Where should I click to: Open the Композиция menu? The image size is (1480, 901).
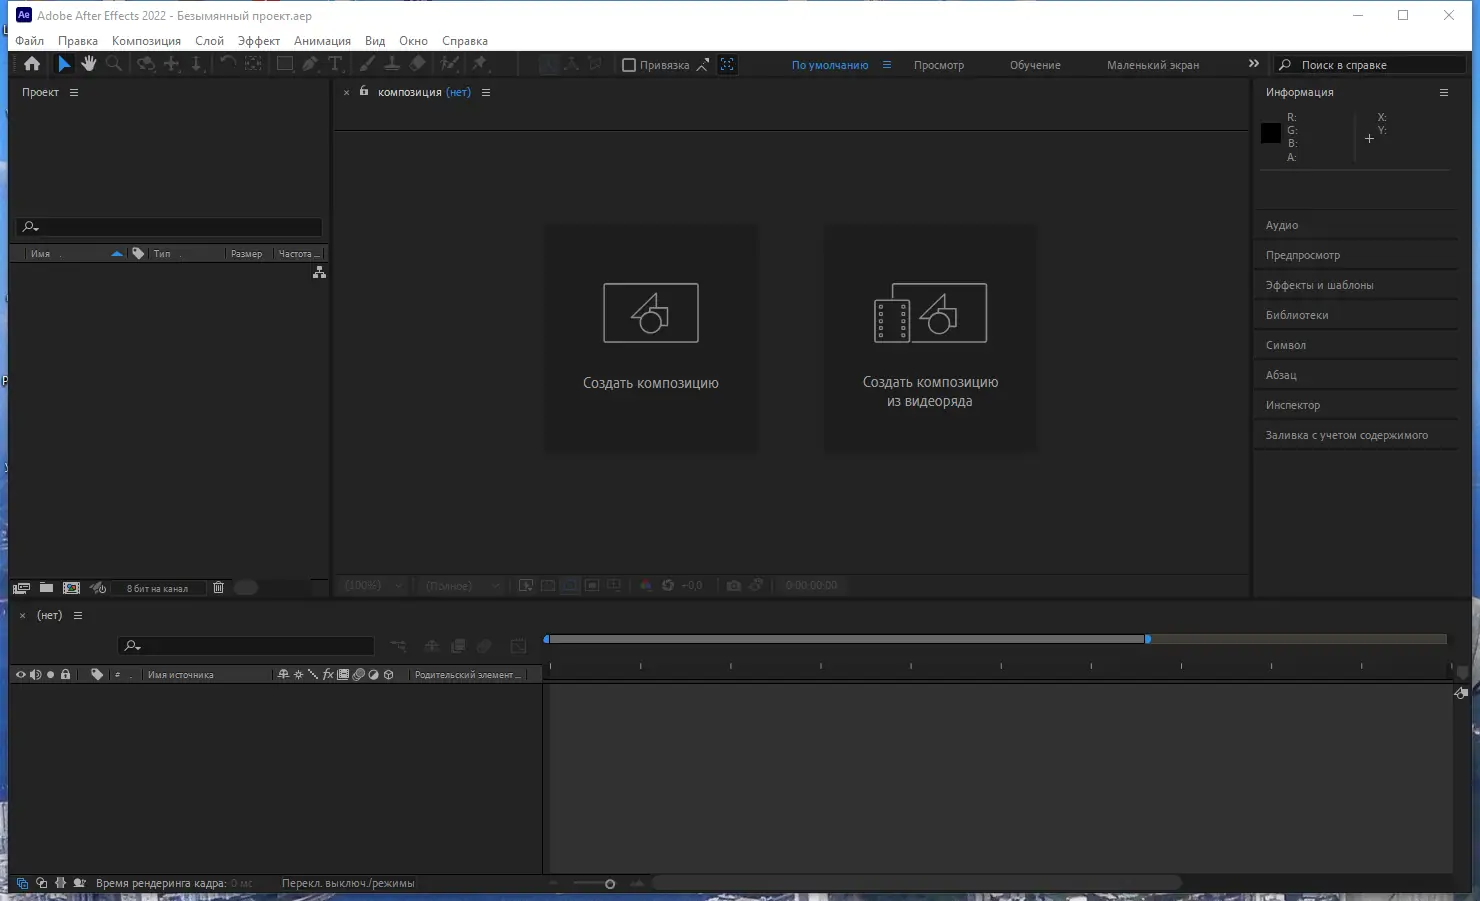tap(146, 41)
